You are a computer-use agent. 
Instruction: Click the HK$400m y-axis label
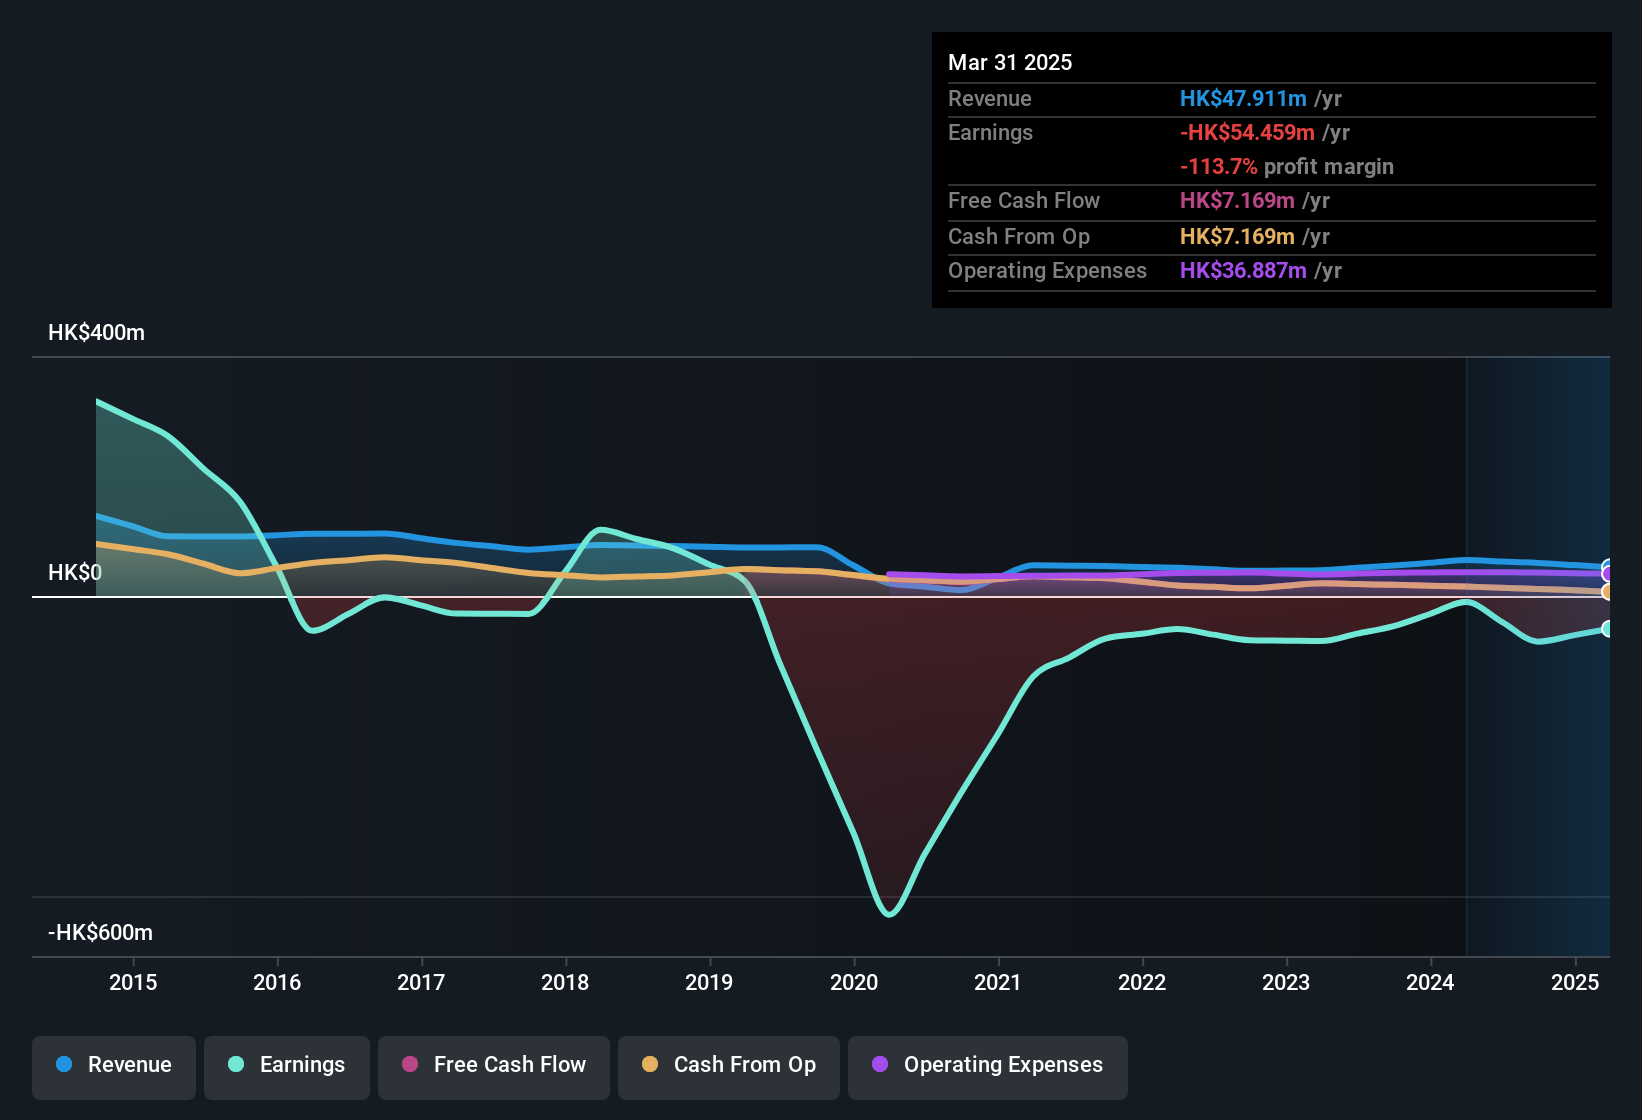[x=96, y=333]
